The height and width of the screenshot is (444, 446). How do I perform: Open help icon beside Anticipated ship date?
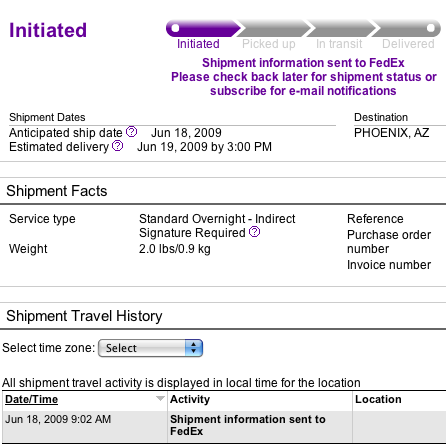pos(131,132)
